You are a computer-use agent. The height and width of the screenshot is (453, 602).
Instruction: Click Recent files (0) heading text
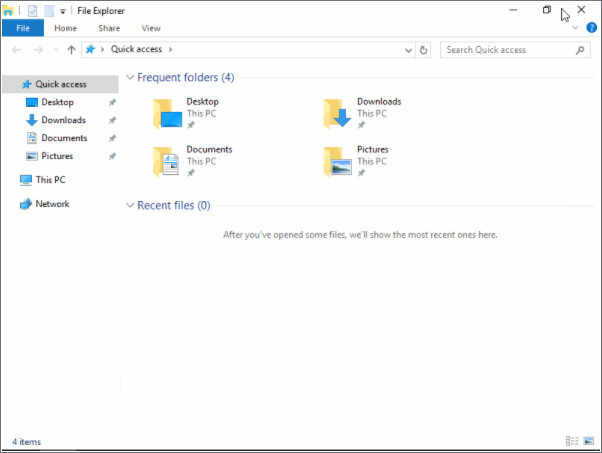[x=174, y=205]
